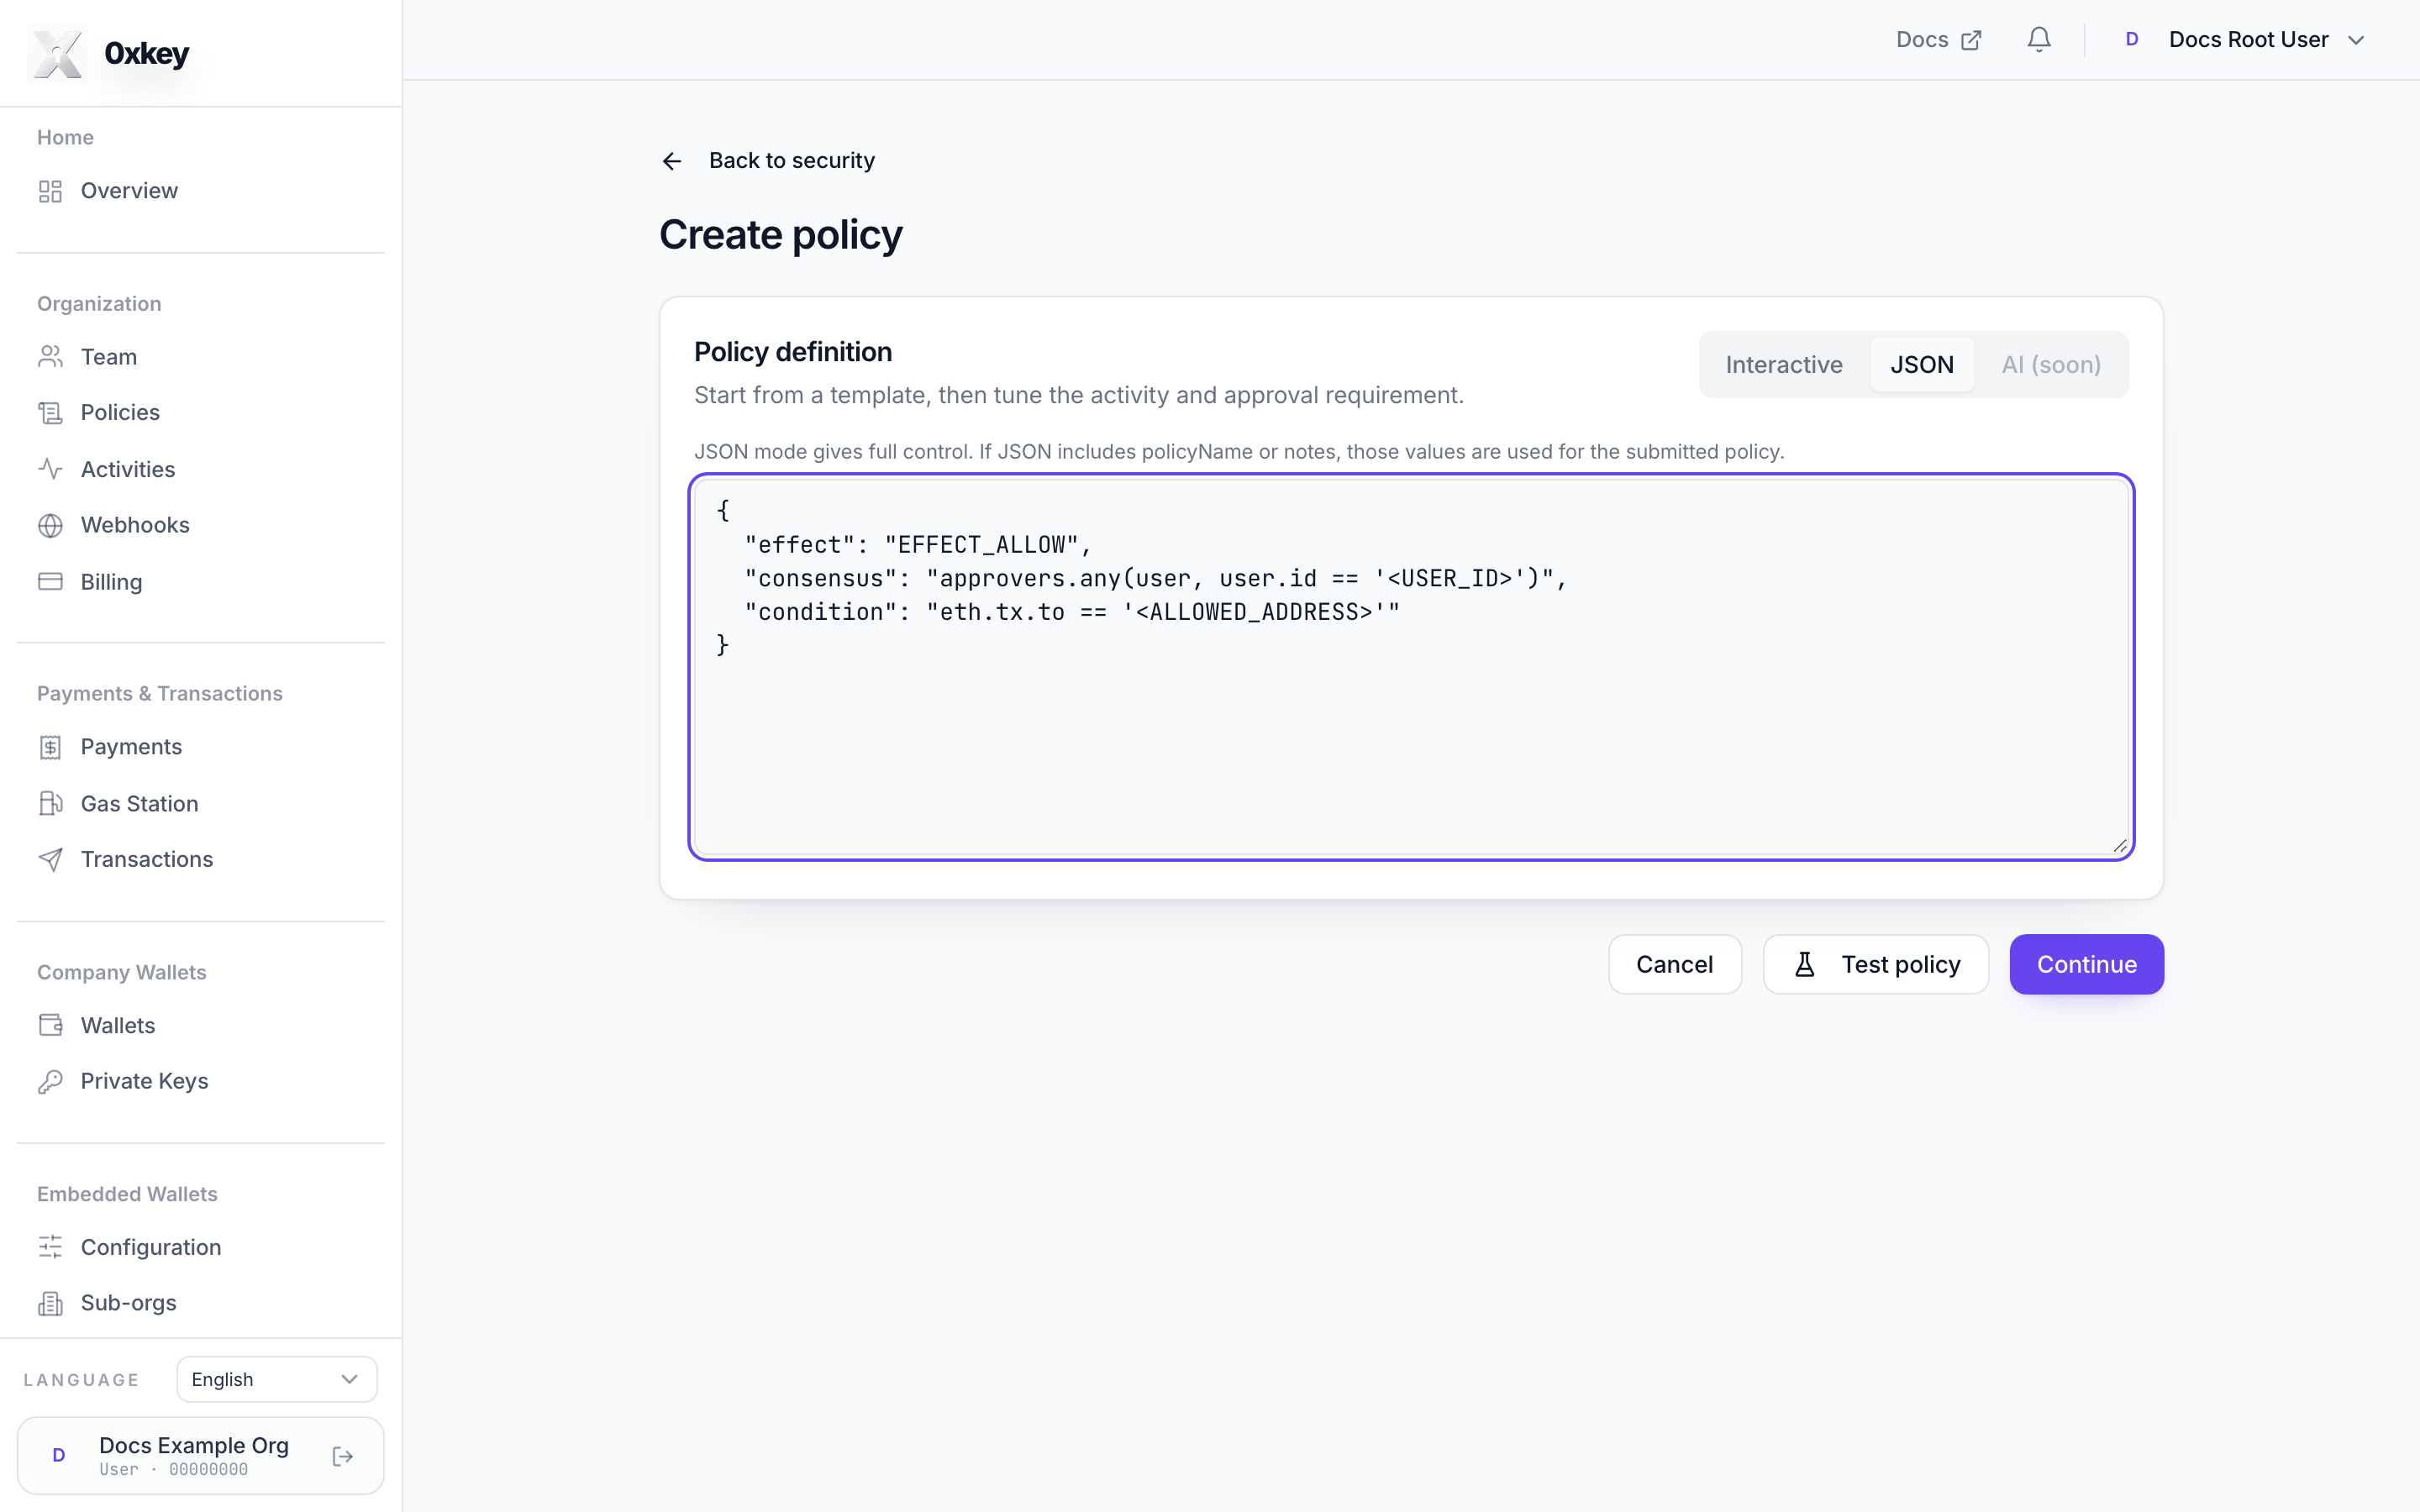
Task: Click the Cancel button
Action: (x=1674, y=964)
